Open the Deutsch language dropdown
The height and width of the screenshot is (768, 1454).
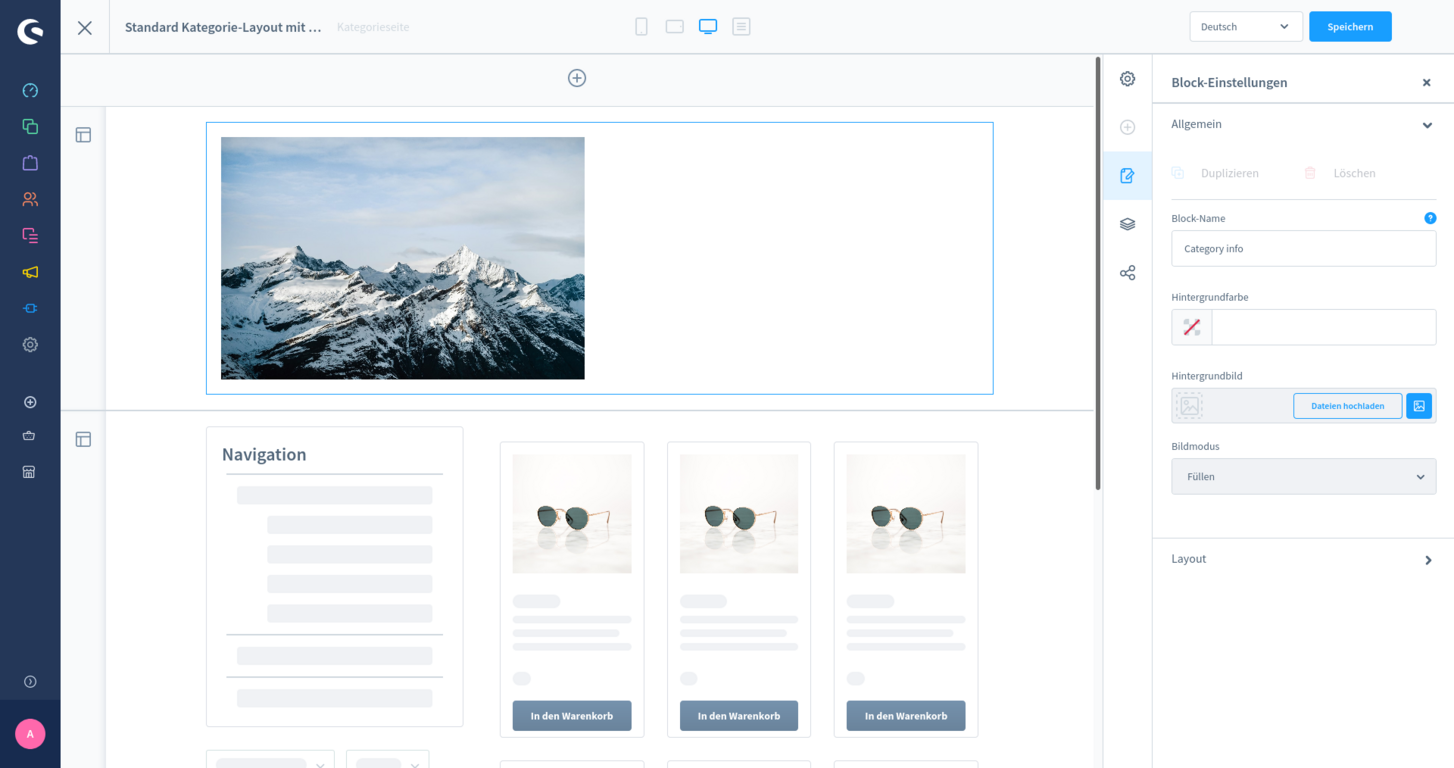1245,27
